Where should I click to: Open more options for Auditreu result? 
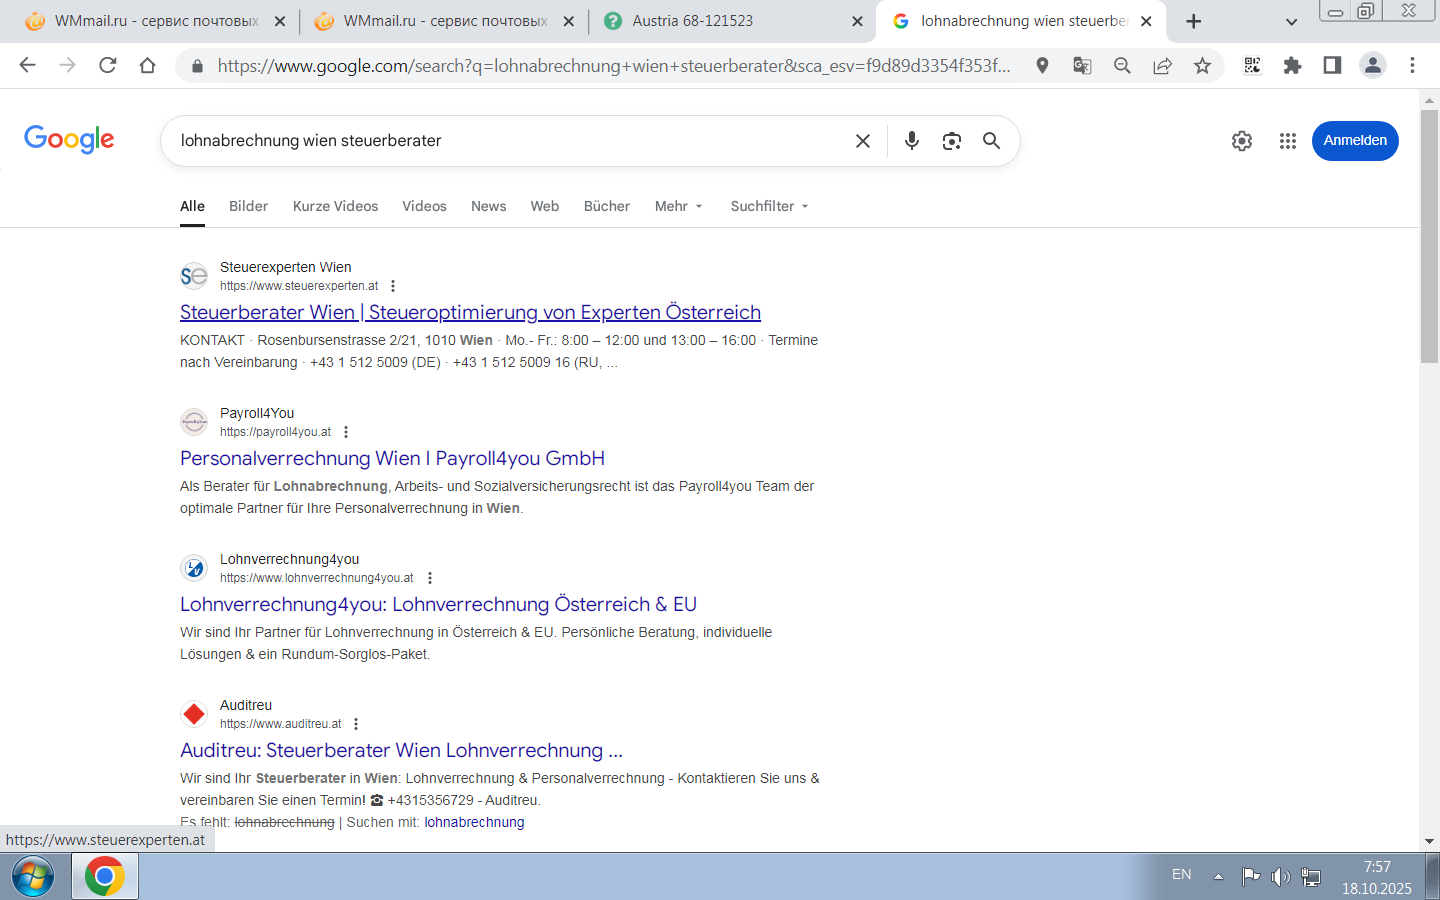[x=356, y=724]
